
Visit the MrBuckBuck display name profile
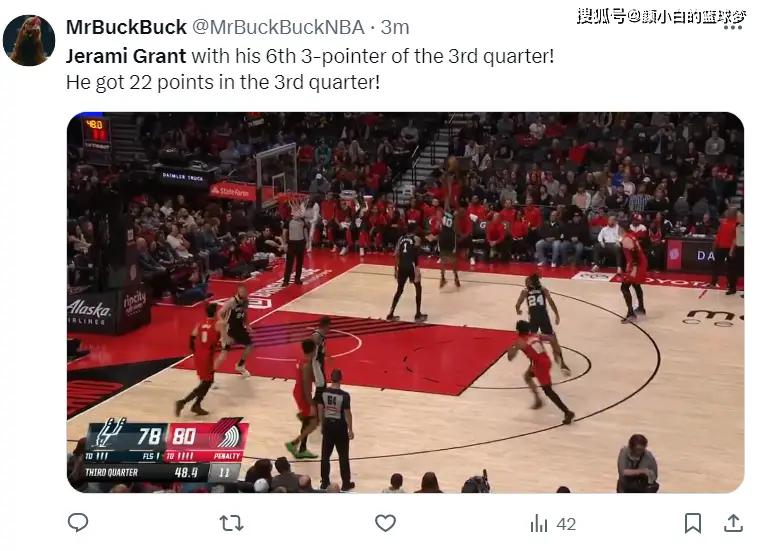pos(126,27)
